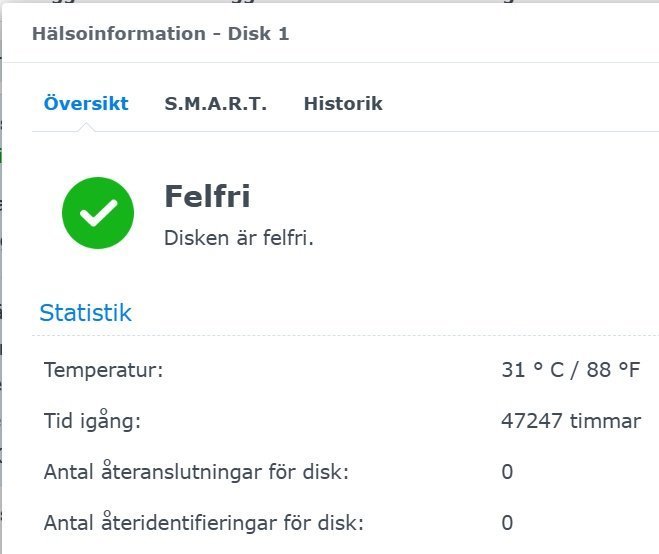The width and height of the screenshot is (659, 554).
Task: Select the 'Tid igång' label
Action: coord(93,421)
